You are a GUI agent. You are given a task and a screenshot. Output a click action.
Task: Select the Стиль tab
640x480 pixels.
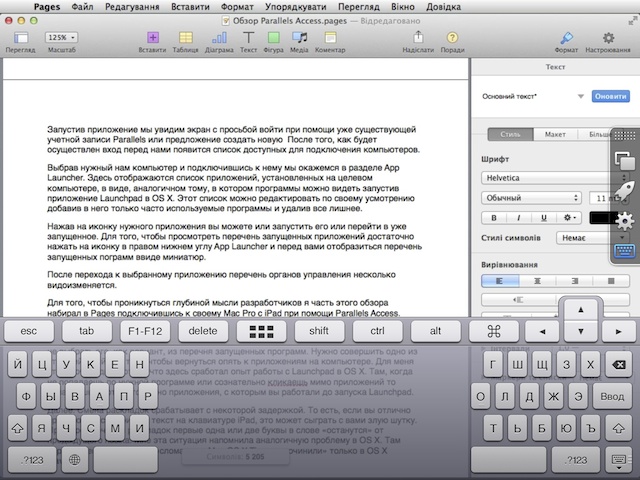511,134
